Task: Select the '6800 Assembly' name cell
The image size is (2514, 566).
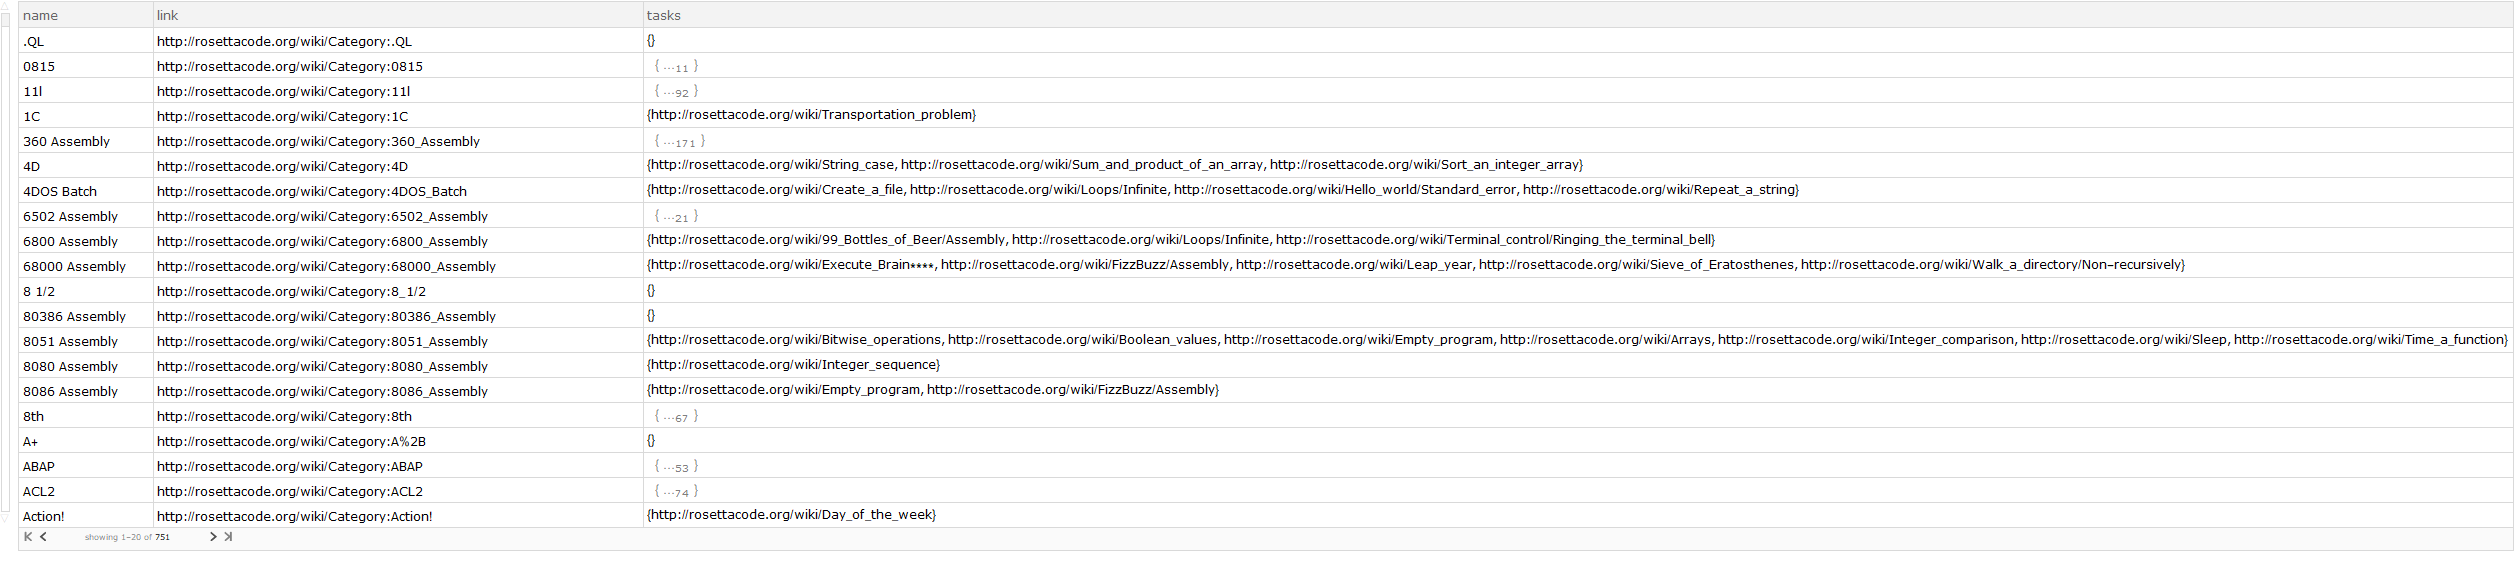Action: coord(86,241)
